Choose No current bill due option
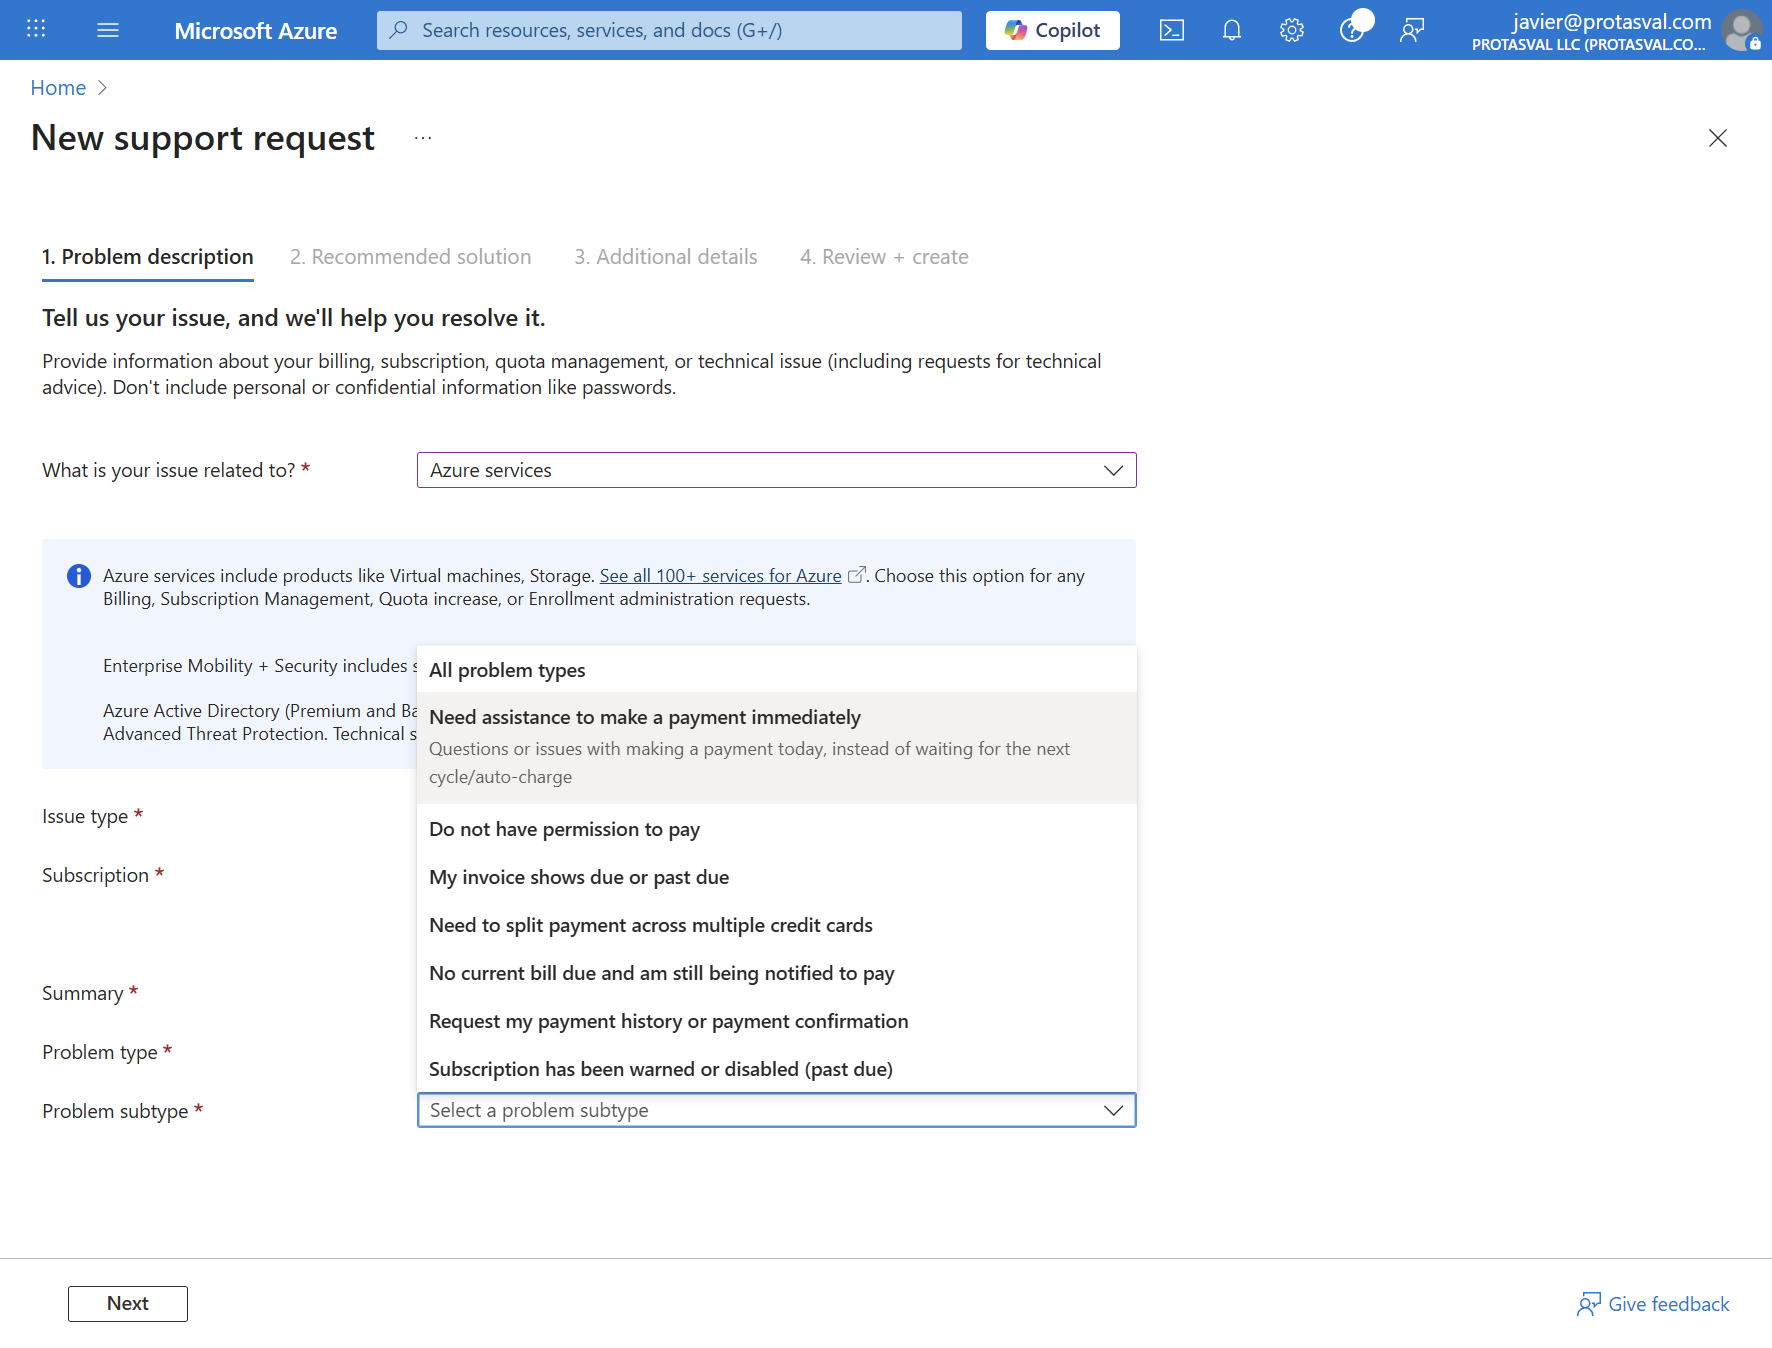The image size is (1772, 1348). click(x=777, y=973)
